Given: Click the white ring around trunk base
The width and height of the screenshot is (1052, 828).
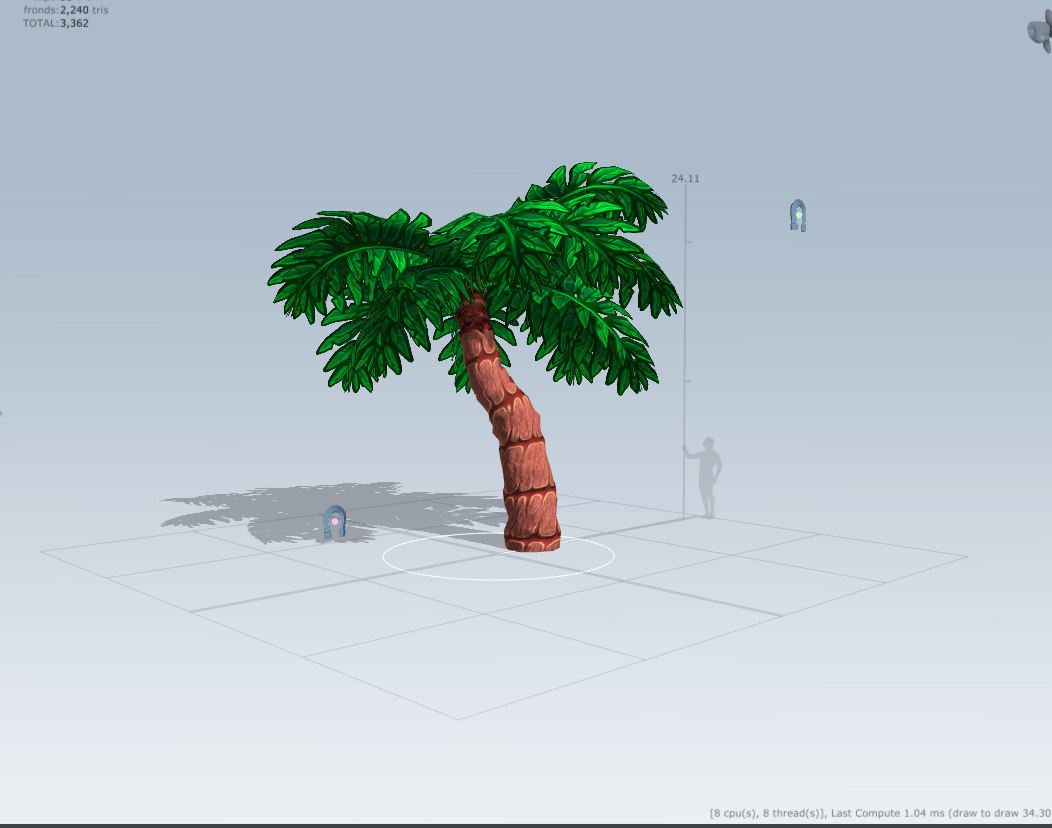Looking at the screenshot, I should pyautogui.click(x=498, y=556).
